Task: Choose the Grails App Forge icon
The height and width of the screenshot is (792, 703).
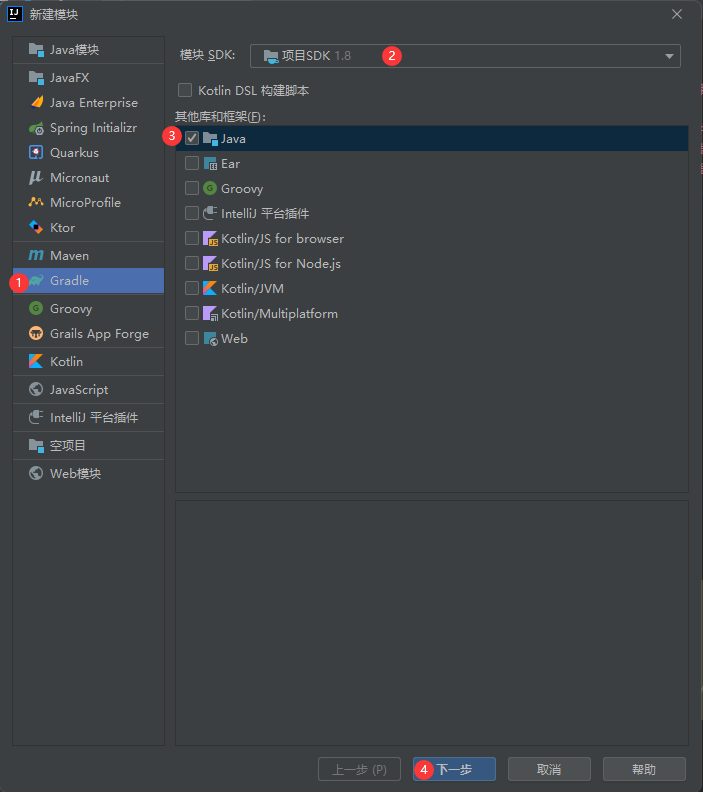Action: pos(36,333)
